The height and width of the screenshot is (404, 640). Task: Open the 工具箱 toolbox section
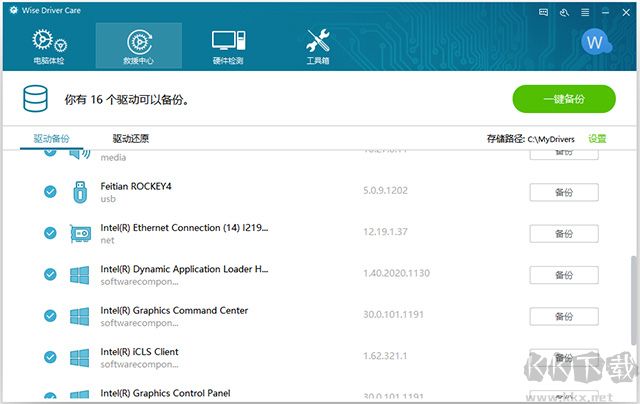point(318,46)
